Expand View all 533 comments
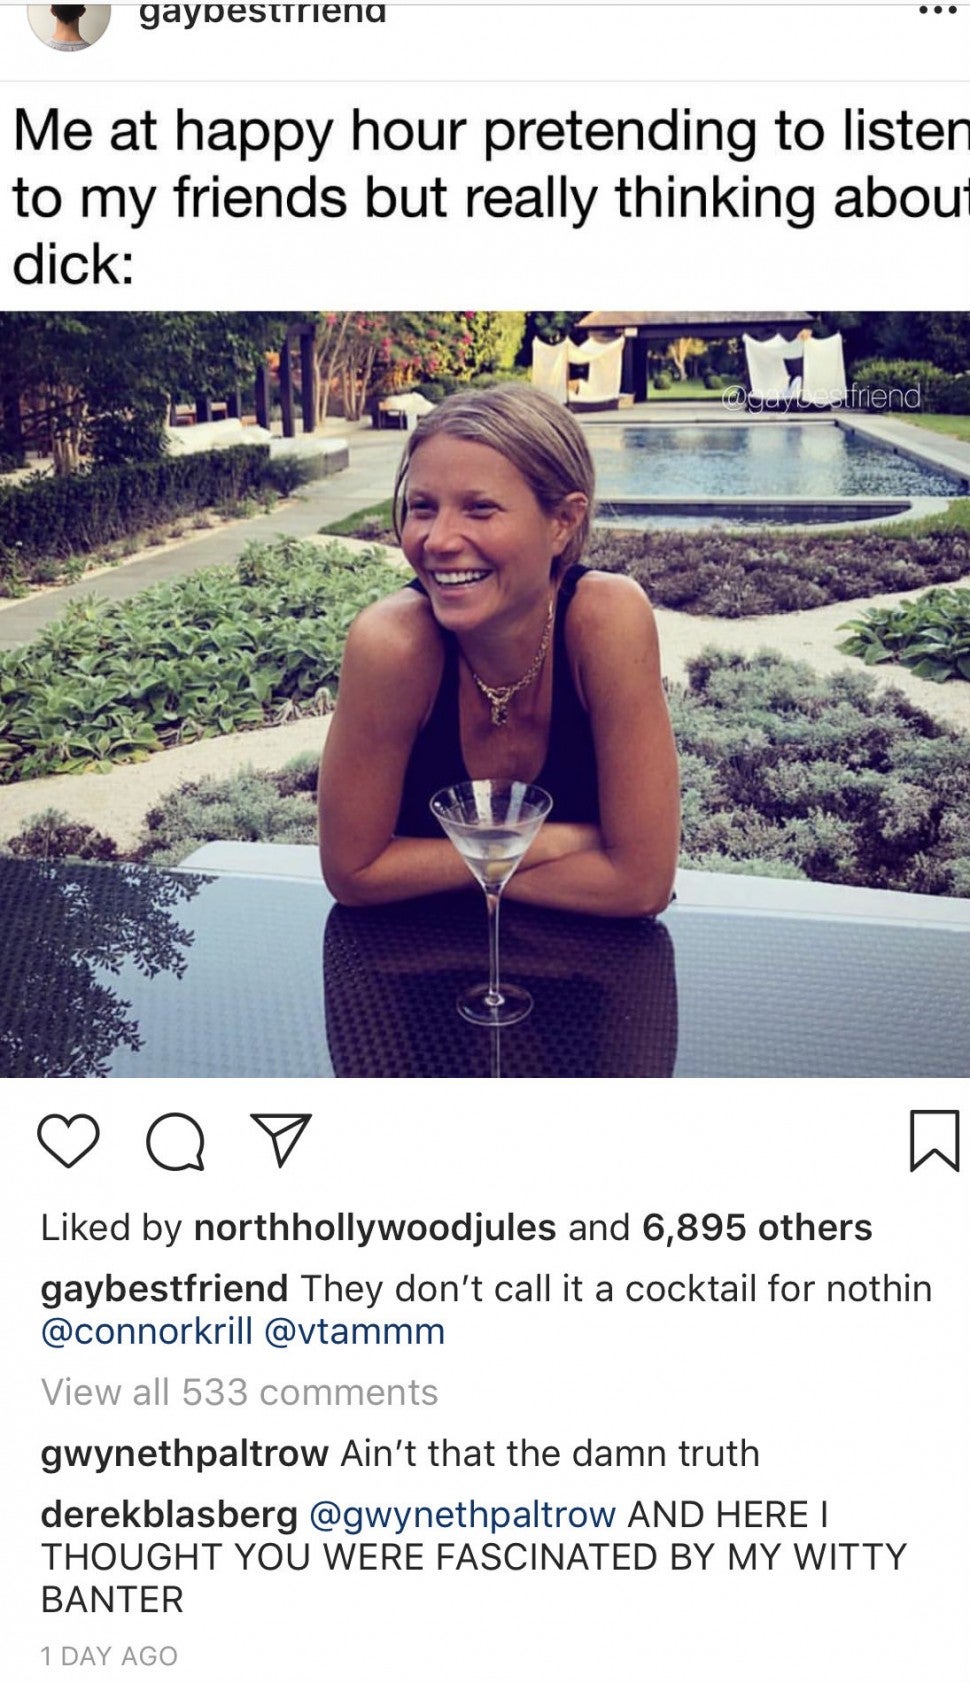This screenshot has height=1683, width=970. pos(239,1392)
